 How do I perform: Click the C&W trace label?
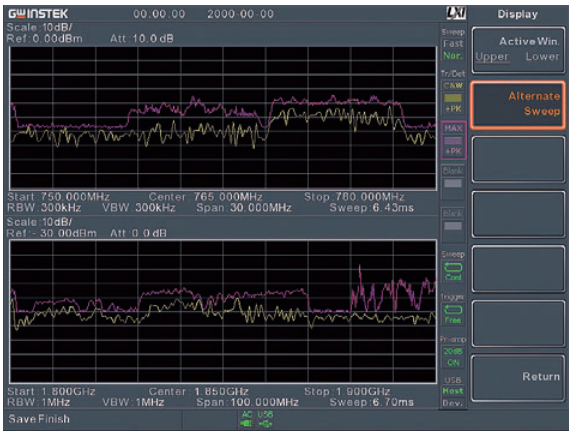click(x=453, y=86)
